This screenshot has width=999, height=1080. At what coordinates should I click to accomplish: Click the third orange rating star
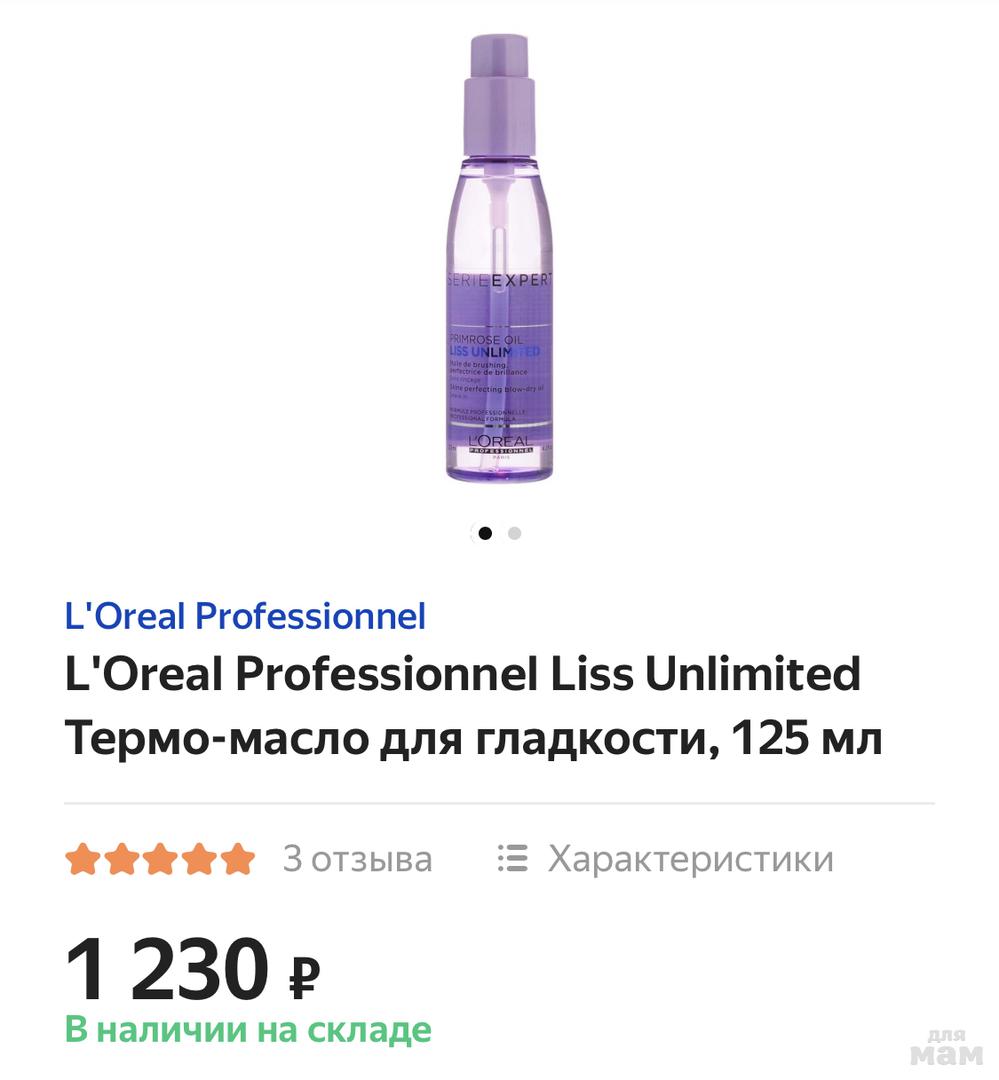point(161,859)
